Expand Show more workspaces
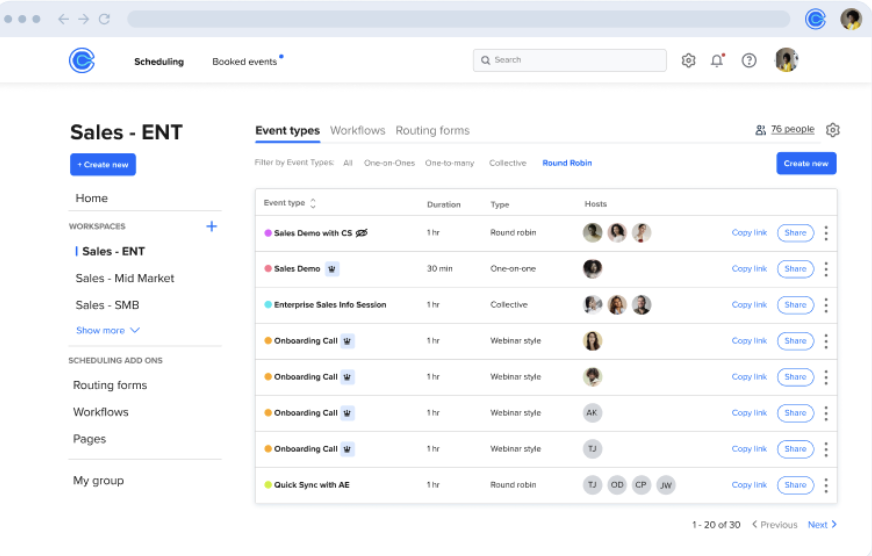 [x=107, y=330]
